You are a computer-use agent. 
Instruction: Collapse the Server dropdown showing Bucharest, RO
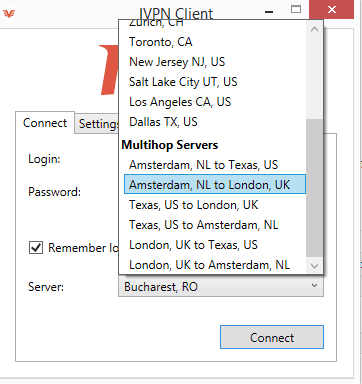coord(221,287)
